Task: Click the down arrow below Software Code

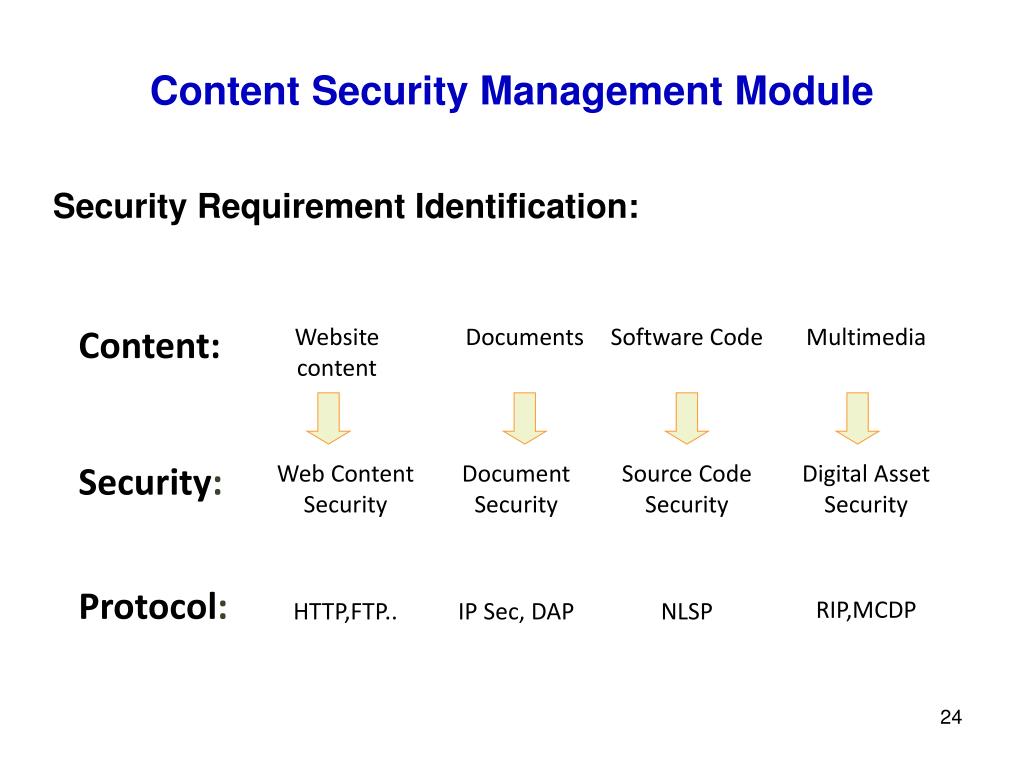Action: click(x=686, y=418)
